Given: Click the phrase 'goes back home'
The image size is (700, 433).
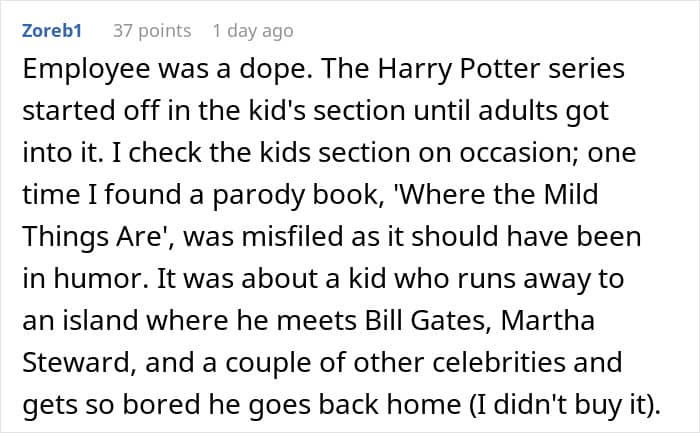Looking at the screenshot, I should click(354, 405).
